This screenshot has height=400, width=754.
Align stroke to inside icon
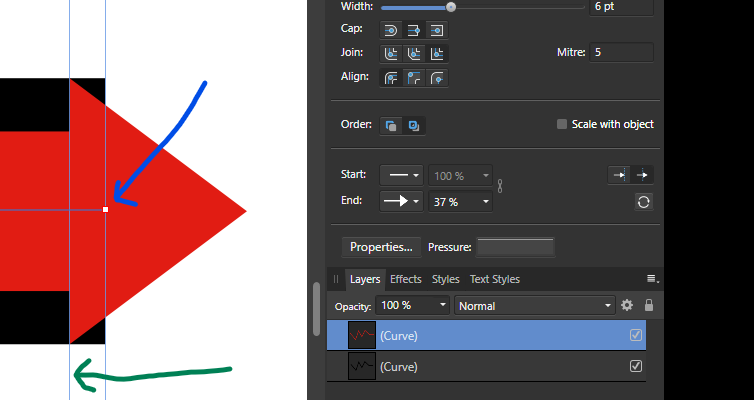point(414,78)
